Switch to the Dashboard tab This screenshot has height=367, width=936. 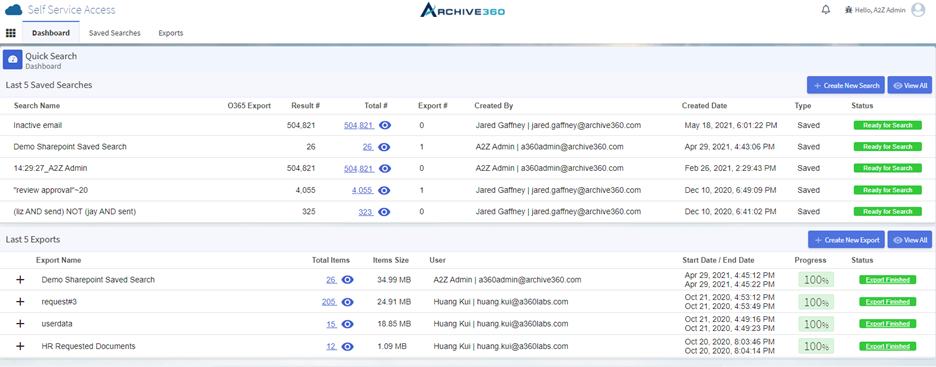click(51, 33)
